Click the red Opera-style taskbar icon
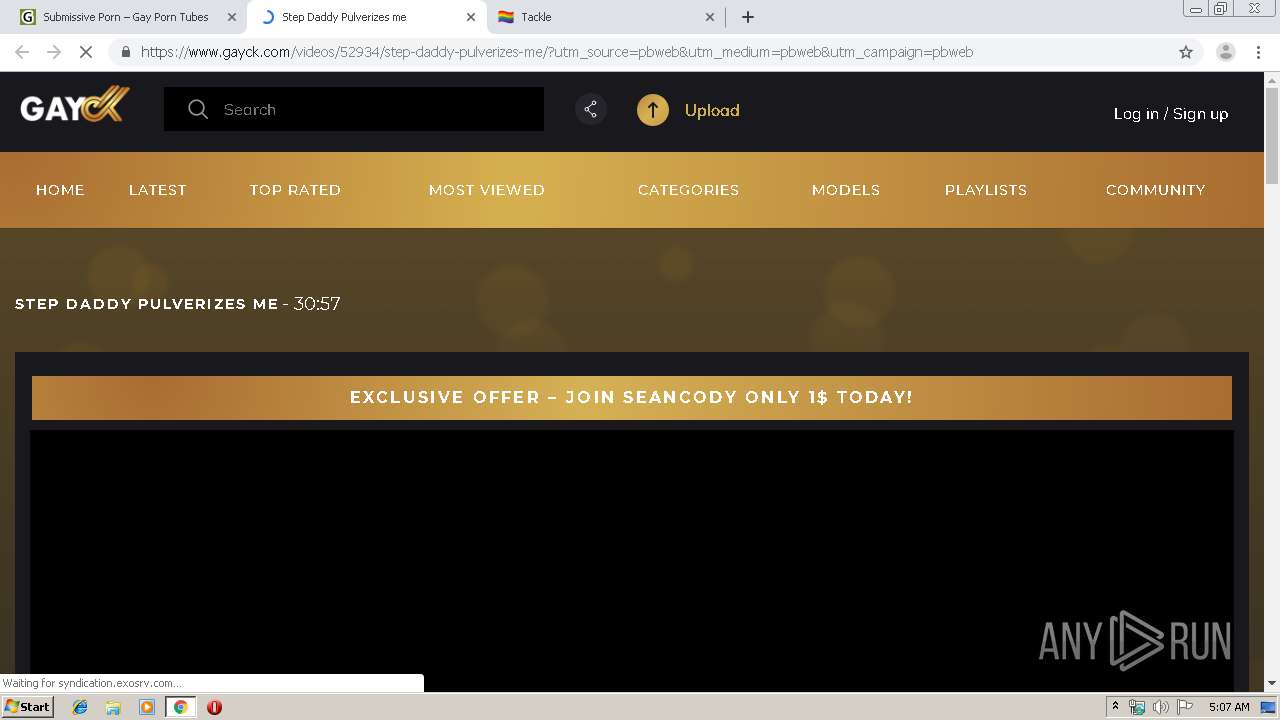The height and width of the screenshot is (720, 1280). (214, 707)
